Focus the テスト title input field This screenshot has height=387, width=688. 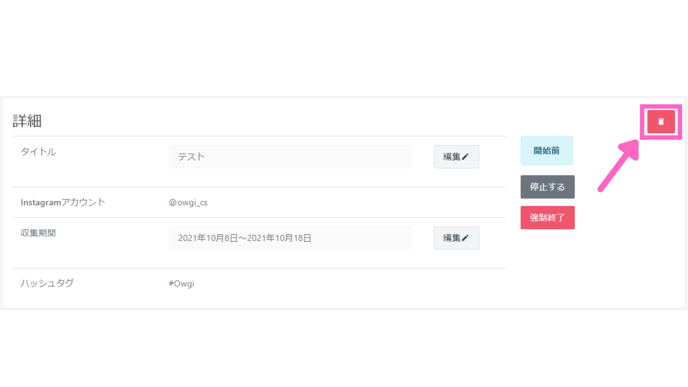click(x=290, y=157)
